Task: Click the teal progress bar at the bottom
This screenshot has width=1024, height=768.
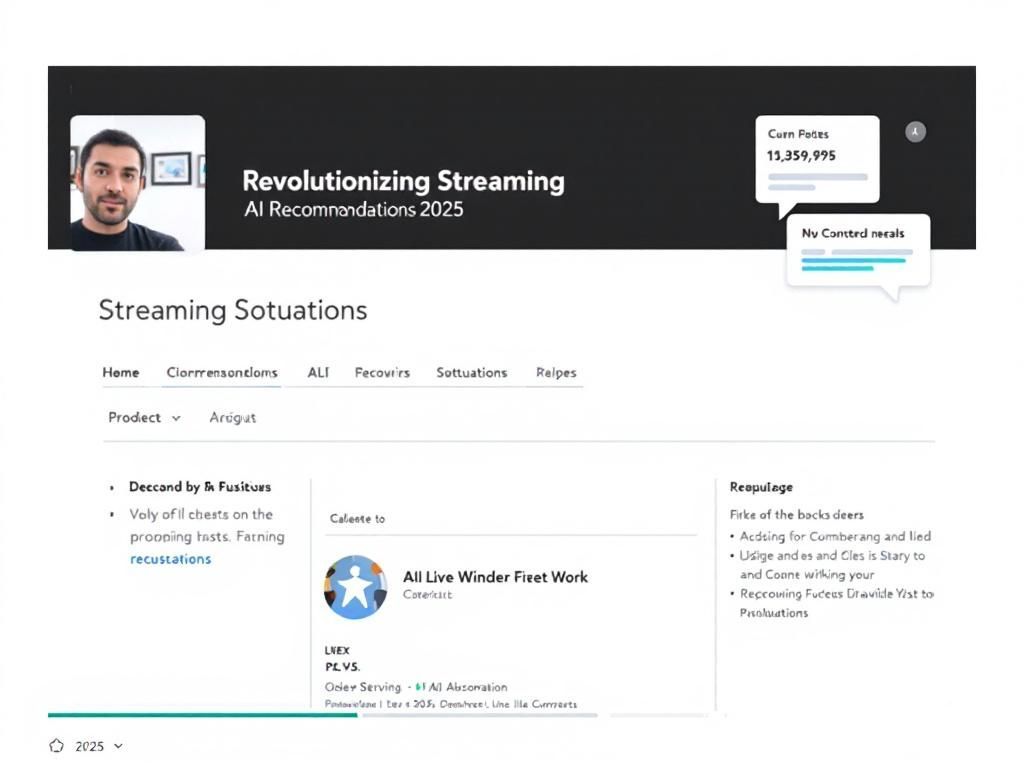Action: tap(200, 713)
